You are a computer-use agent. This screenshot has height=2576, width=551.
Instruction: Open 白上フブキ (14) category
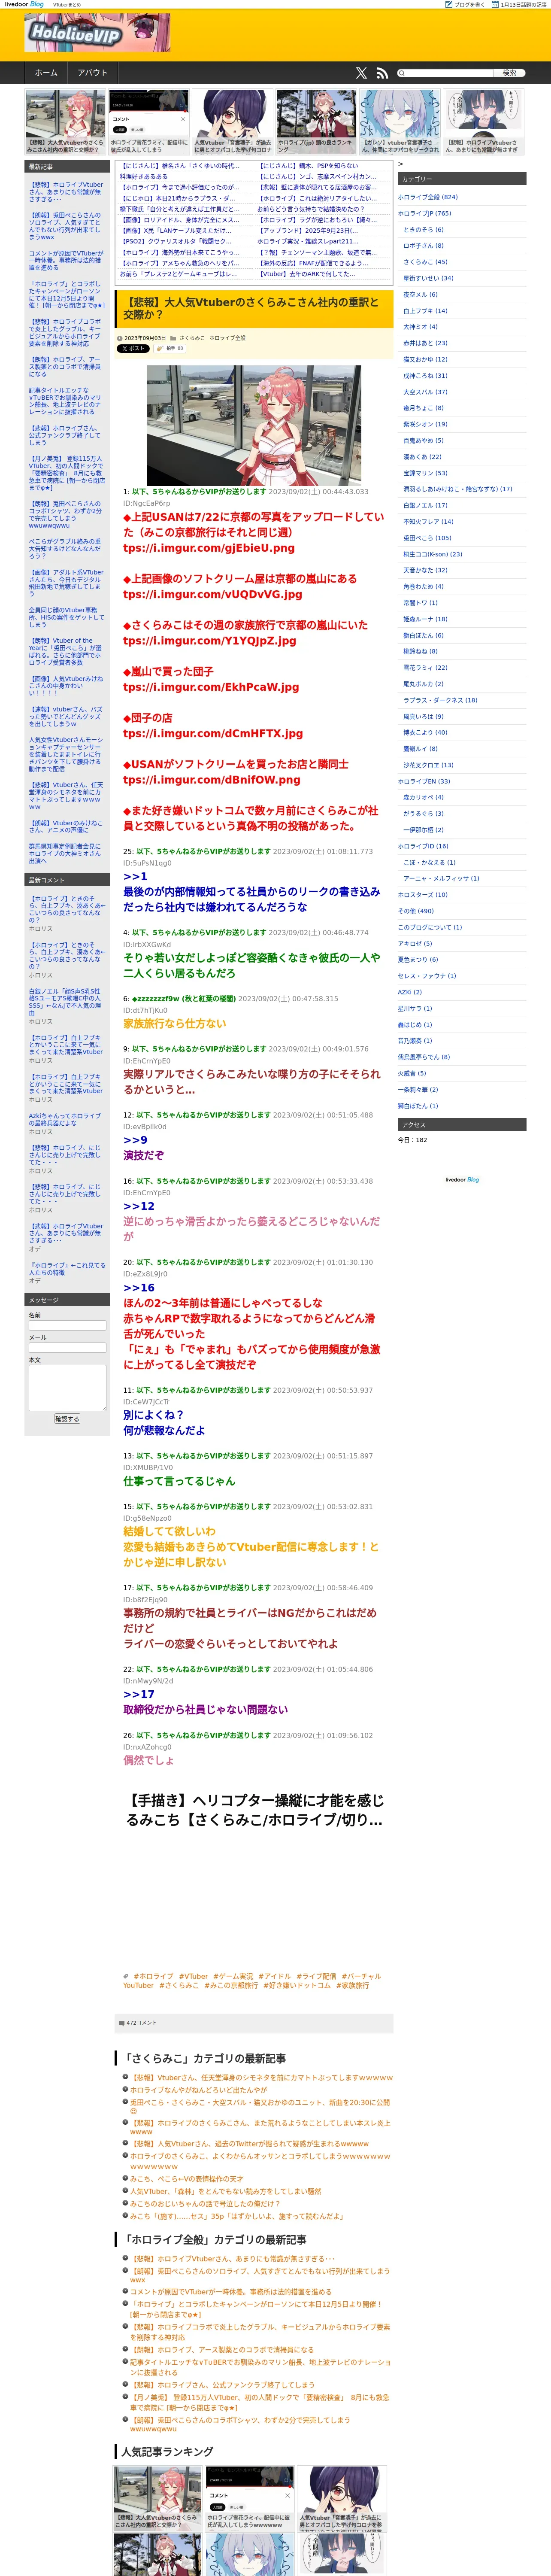pyautogui.click(x=426, y=311)
